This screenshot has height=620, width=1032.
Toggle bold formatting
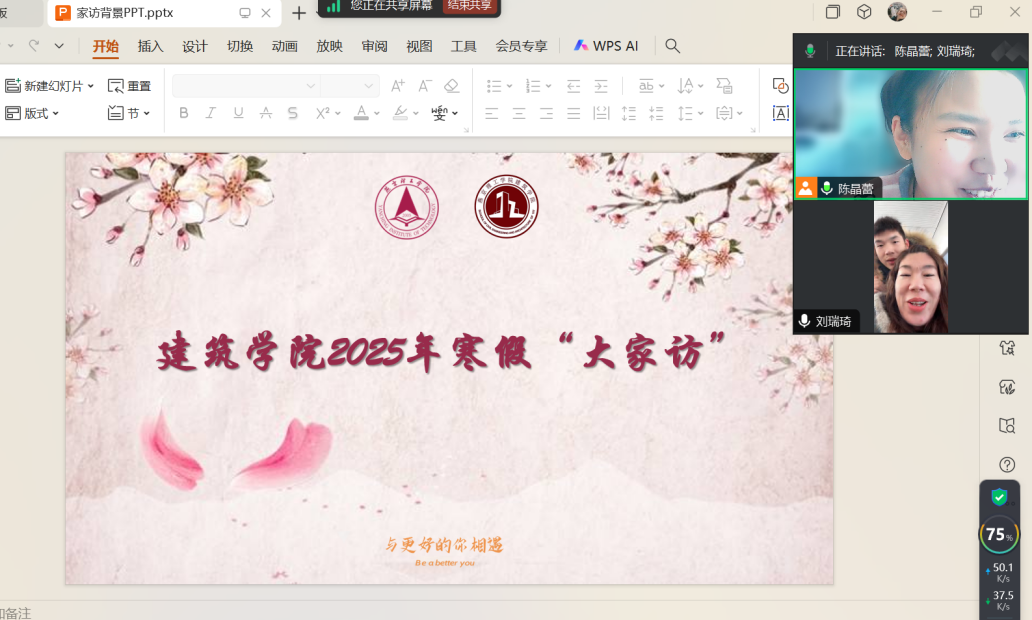pos(184,113)
